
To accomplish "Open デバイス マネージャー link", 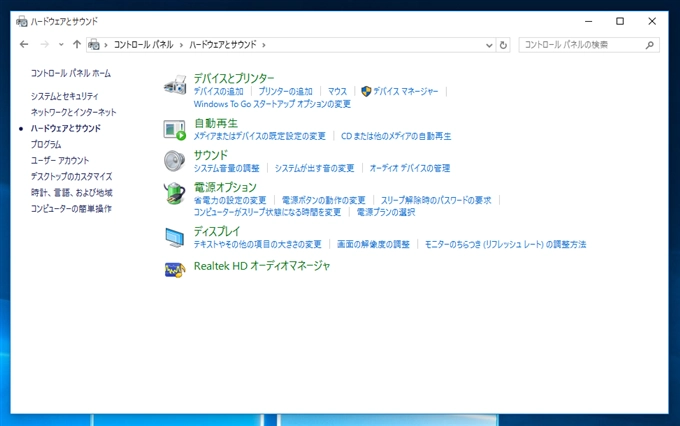I will click(x=405, y=91).
